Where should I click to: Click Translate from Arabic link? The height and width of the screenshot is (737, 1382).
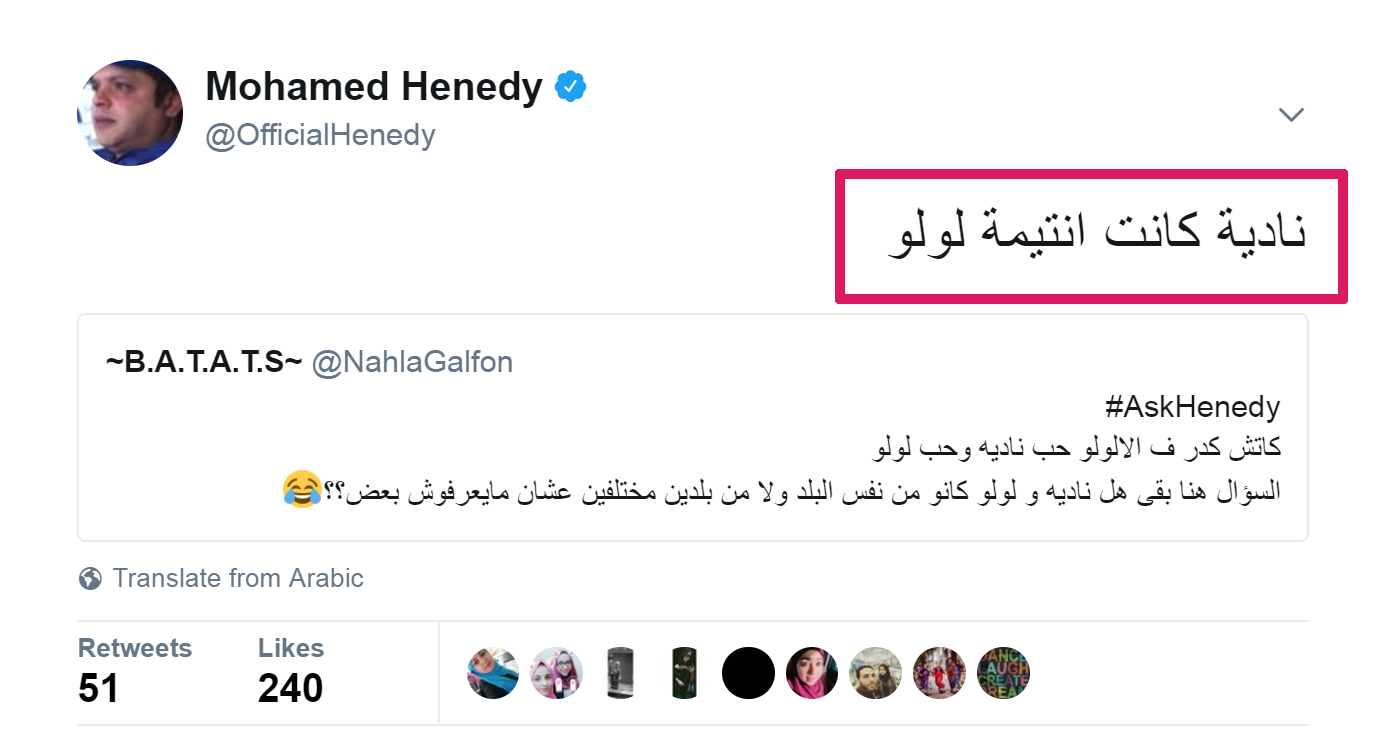(x=238, y=579)
